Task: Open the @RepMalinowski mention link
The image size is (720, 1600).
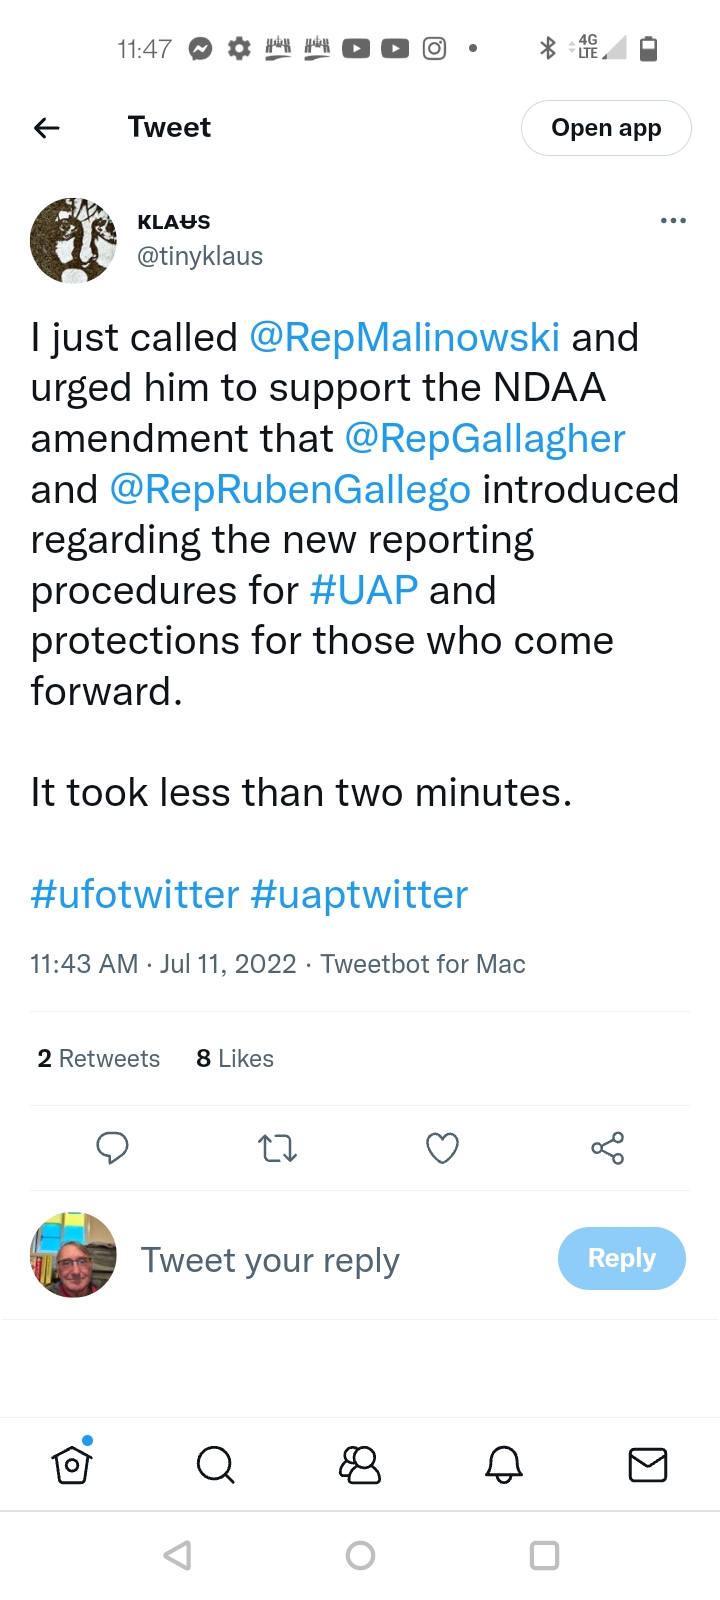Action: 404,338
